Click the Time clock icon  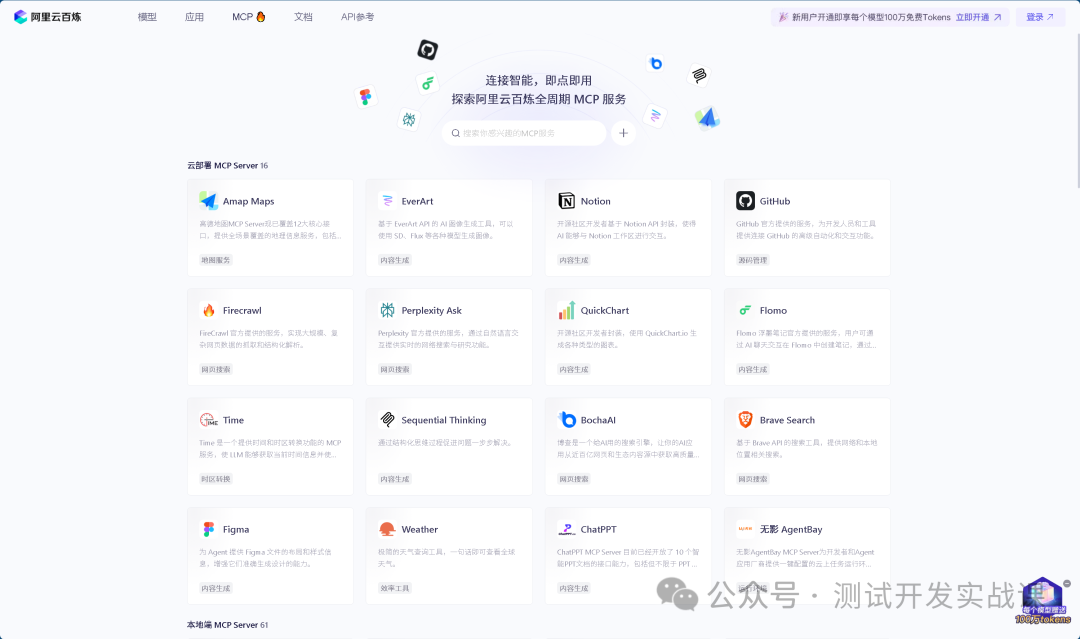[209, 419]
